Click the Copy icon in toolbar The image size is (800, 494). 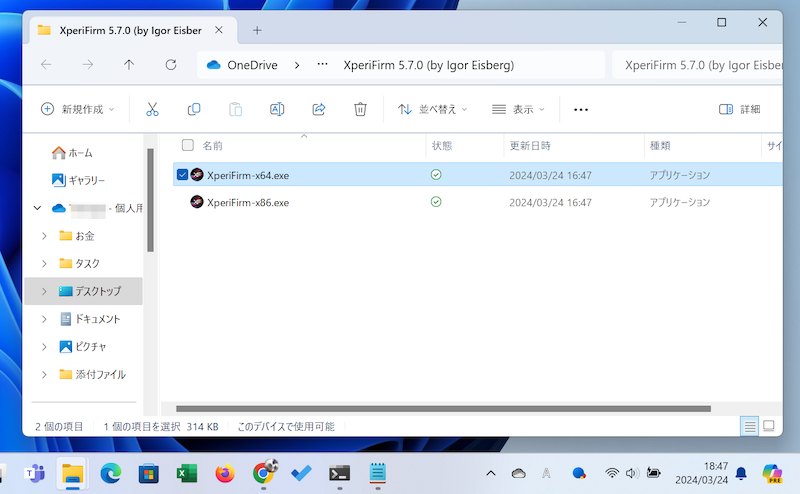(194, 109)
